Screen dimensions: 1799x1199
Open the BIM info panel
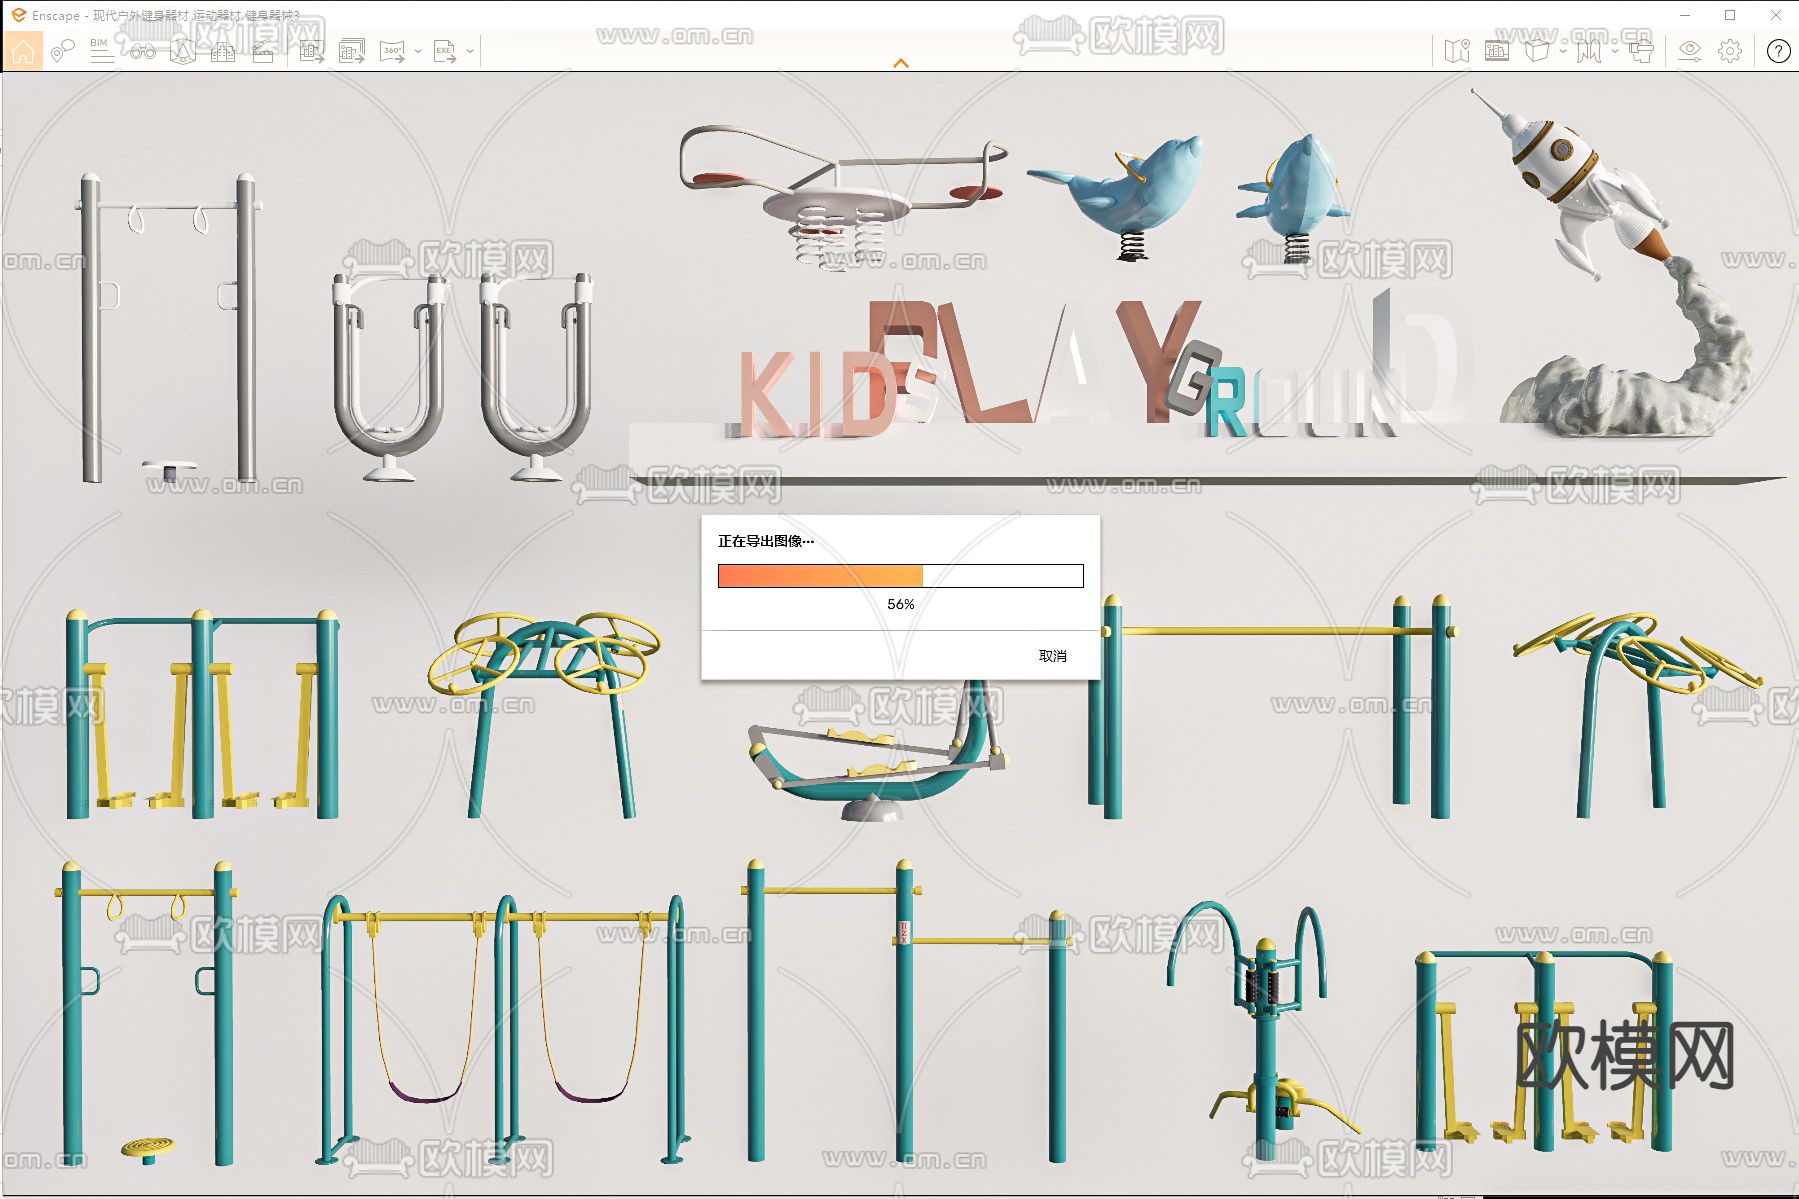(x=101, y=51)
